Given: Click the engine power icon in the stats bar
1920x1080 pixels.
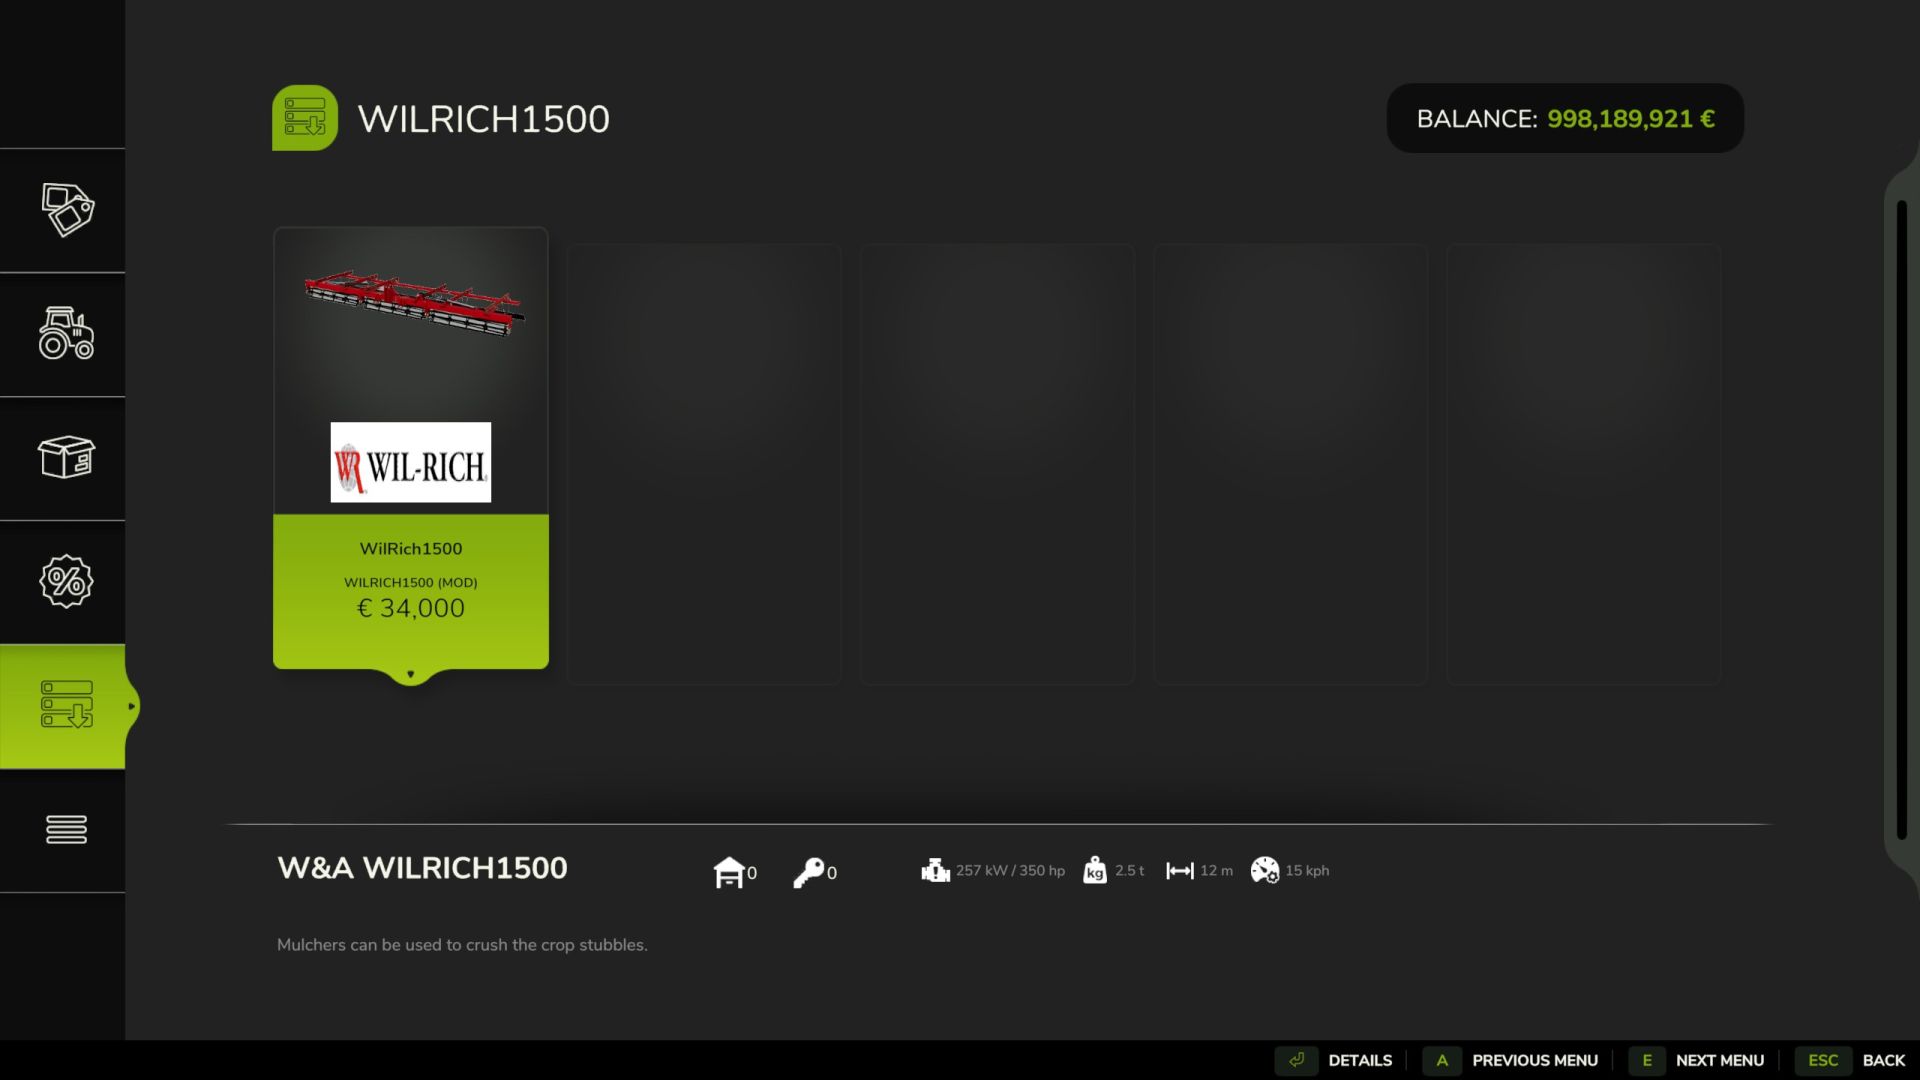Looking at the screenshot, I should coord(935,870).
